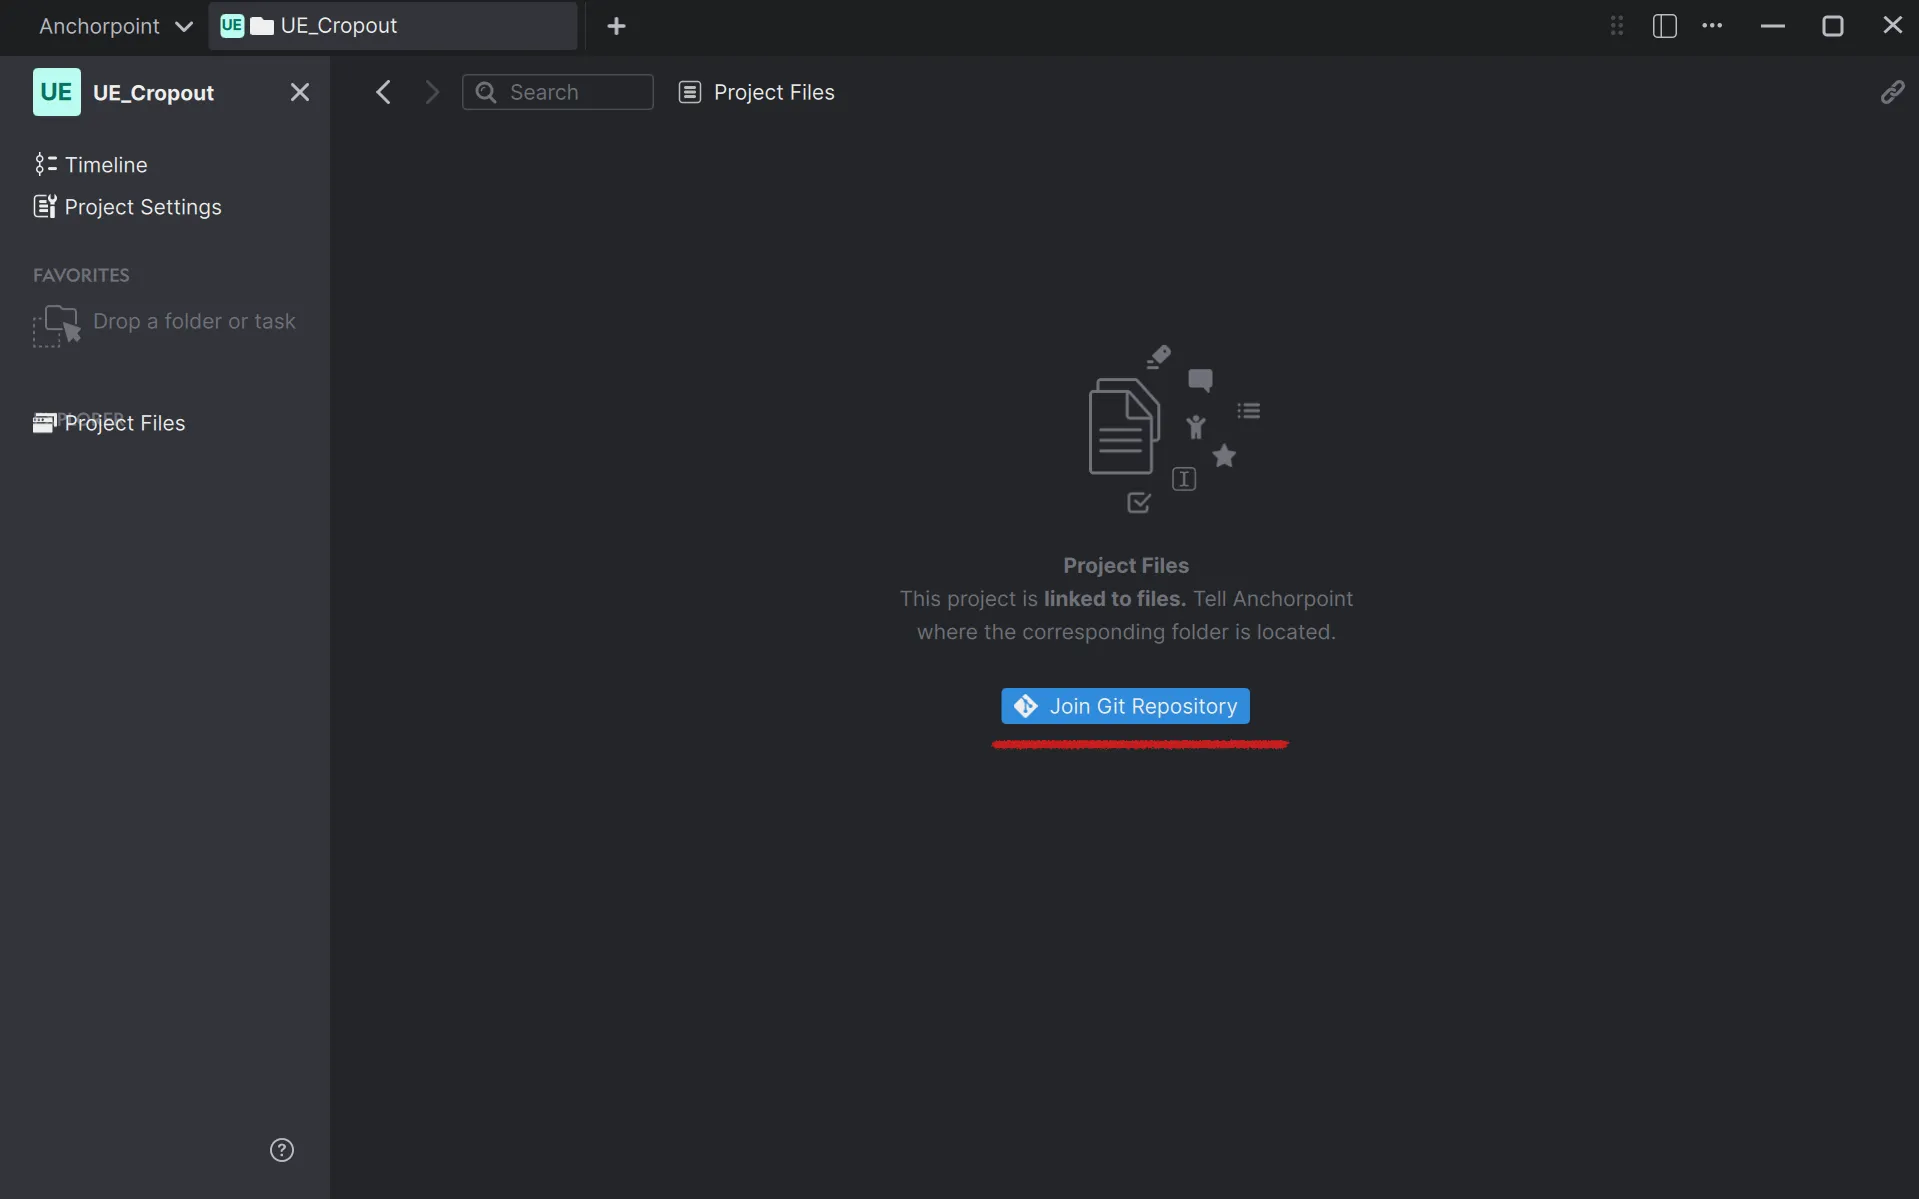This screenshot has height=1199, width=1919.
Task: Open a new tab with the plus button
Action: click(617, 26)
